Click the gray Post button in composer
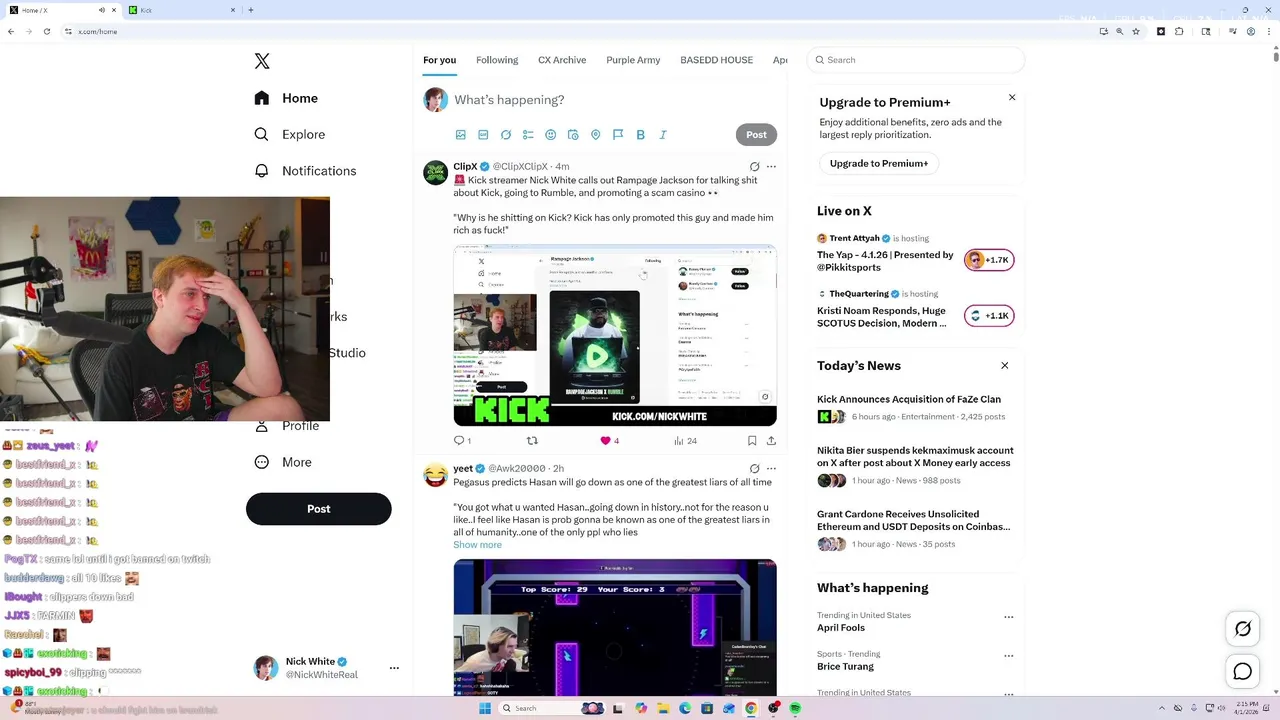Image resolution: width=1280 pixels, height=720 pixels. point(756,135)
